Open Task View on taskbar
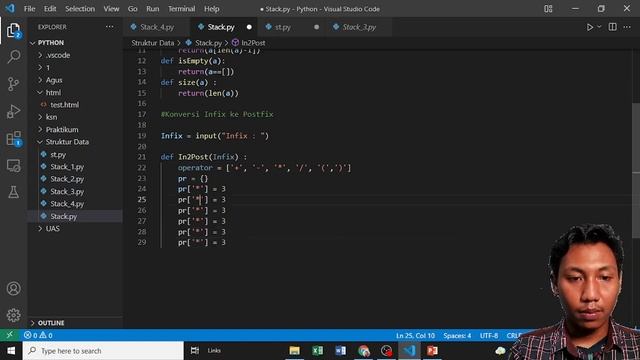 point(195,350)
